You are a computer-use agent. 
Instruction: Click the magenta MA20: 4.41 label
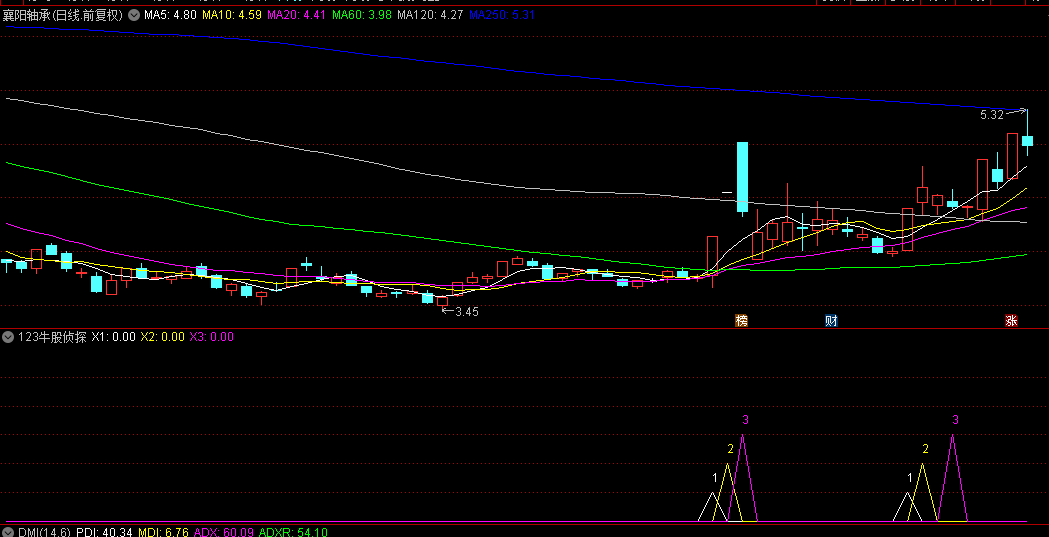295,15
